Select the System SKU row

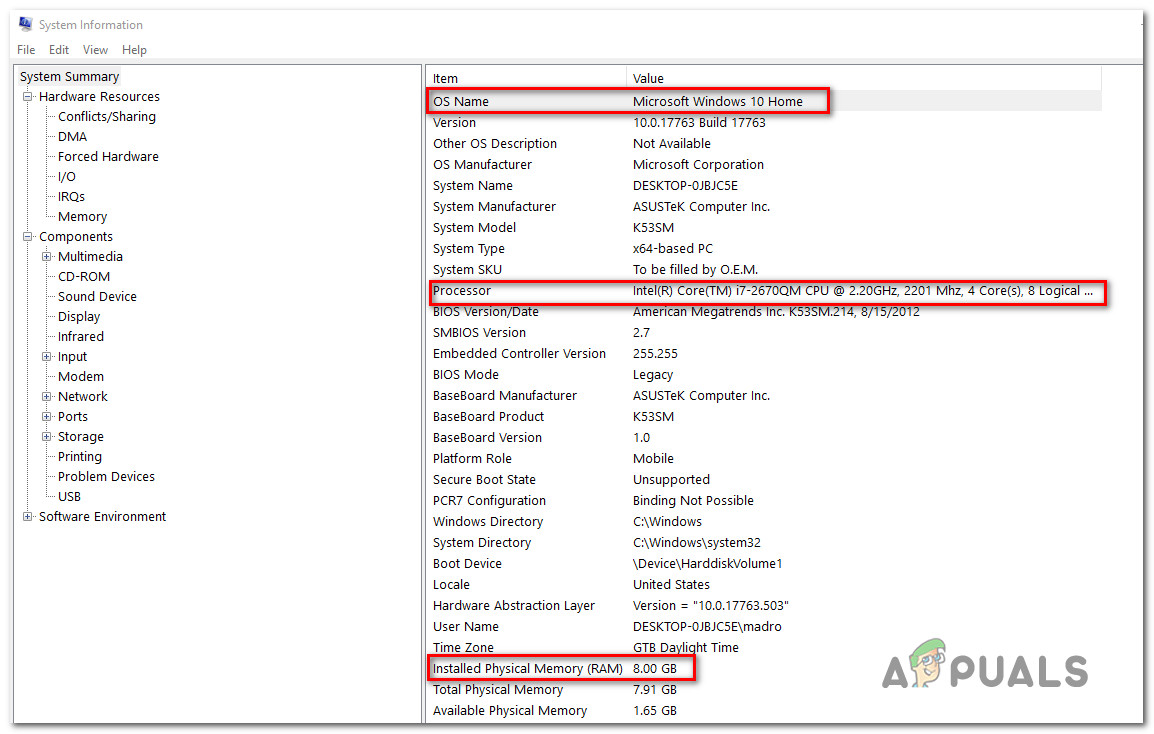pos(764,269)
